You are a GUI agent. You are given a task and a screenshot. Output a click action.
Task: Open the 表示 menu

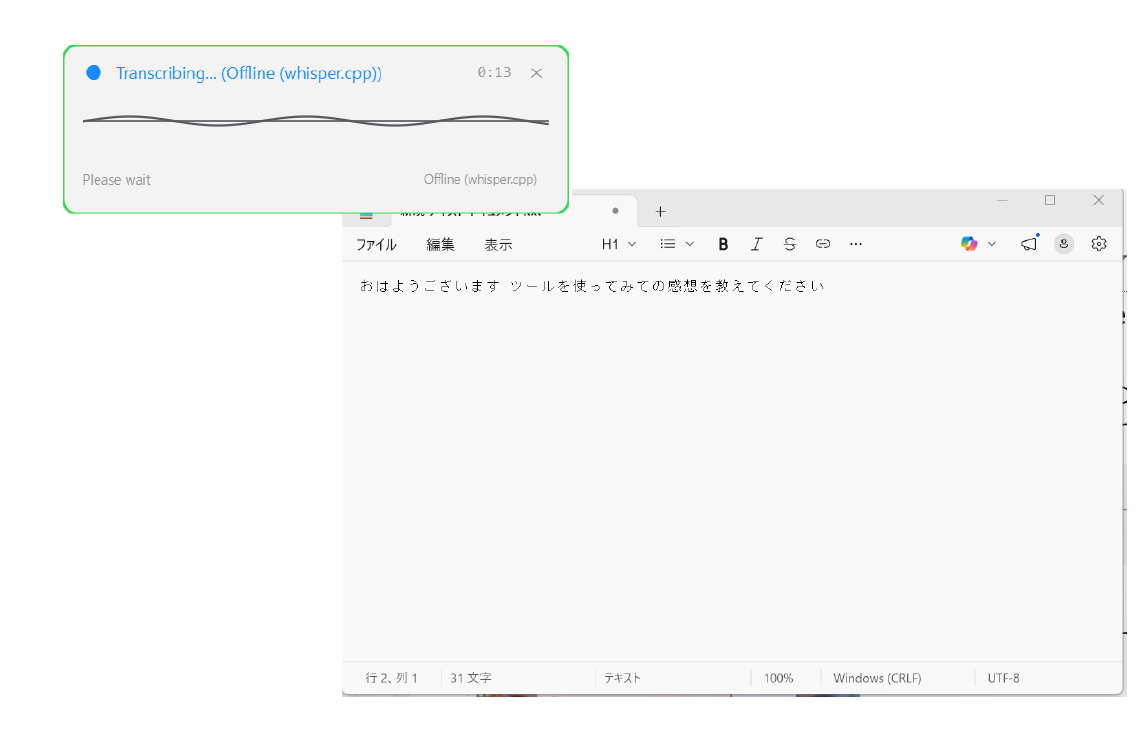498,245
